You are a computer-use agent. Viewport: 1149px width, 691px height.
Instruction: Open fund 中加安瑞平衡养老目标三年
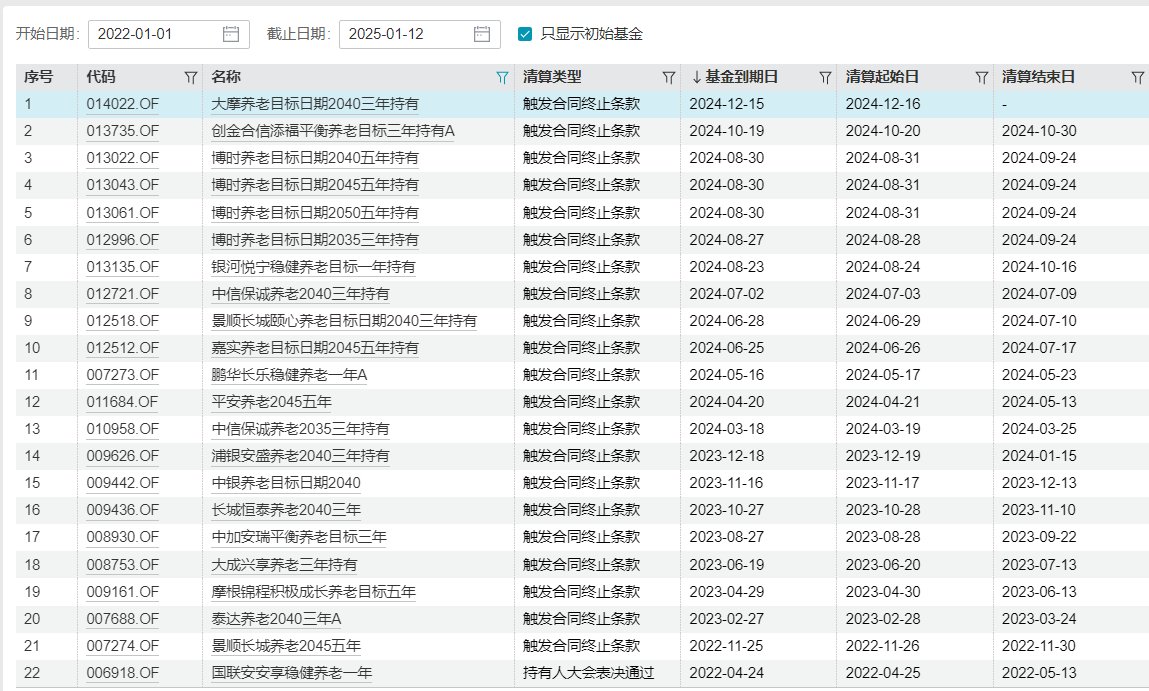click(x=299, y=538)
